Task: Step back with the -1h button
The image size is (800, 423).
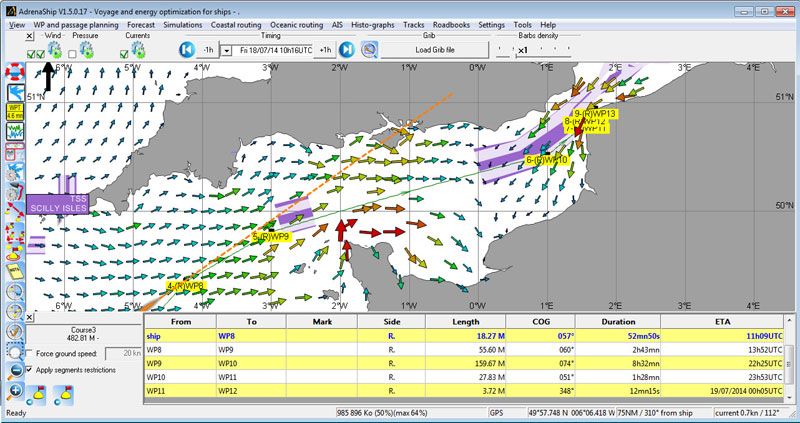Action: pyautogui.click(x=208, y=50)
